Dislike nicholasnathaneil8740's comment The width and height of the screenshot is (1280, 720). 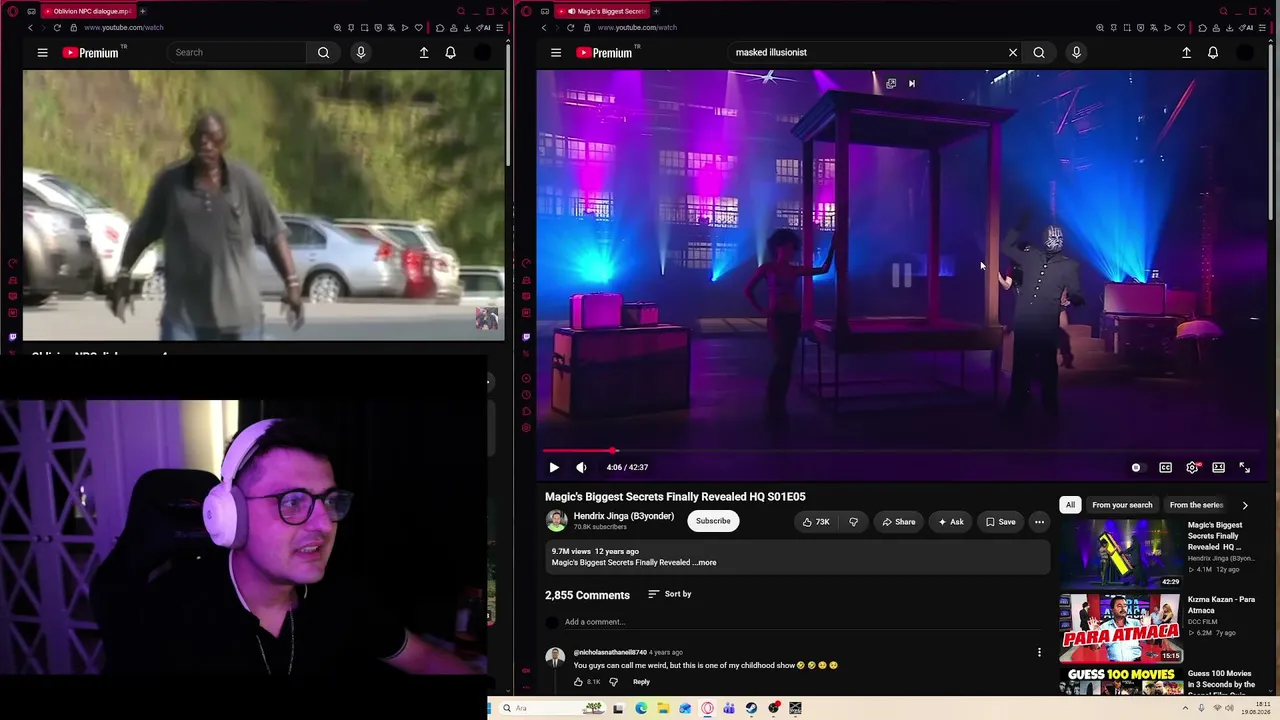point(613,682)
